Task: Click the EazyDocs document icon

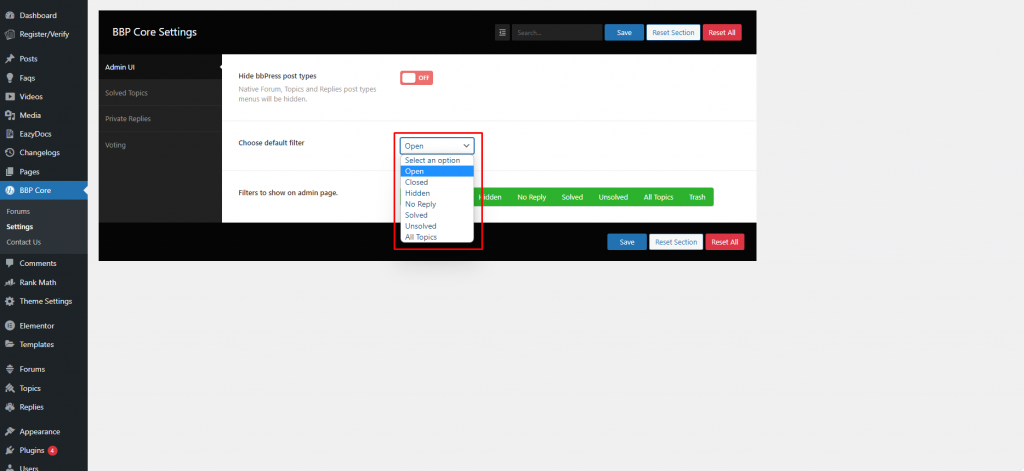Action: (x=10, y=134)
